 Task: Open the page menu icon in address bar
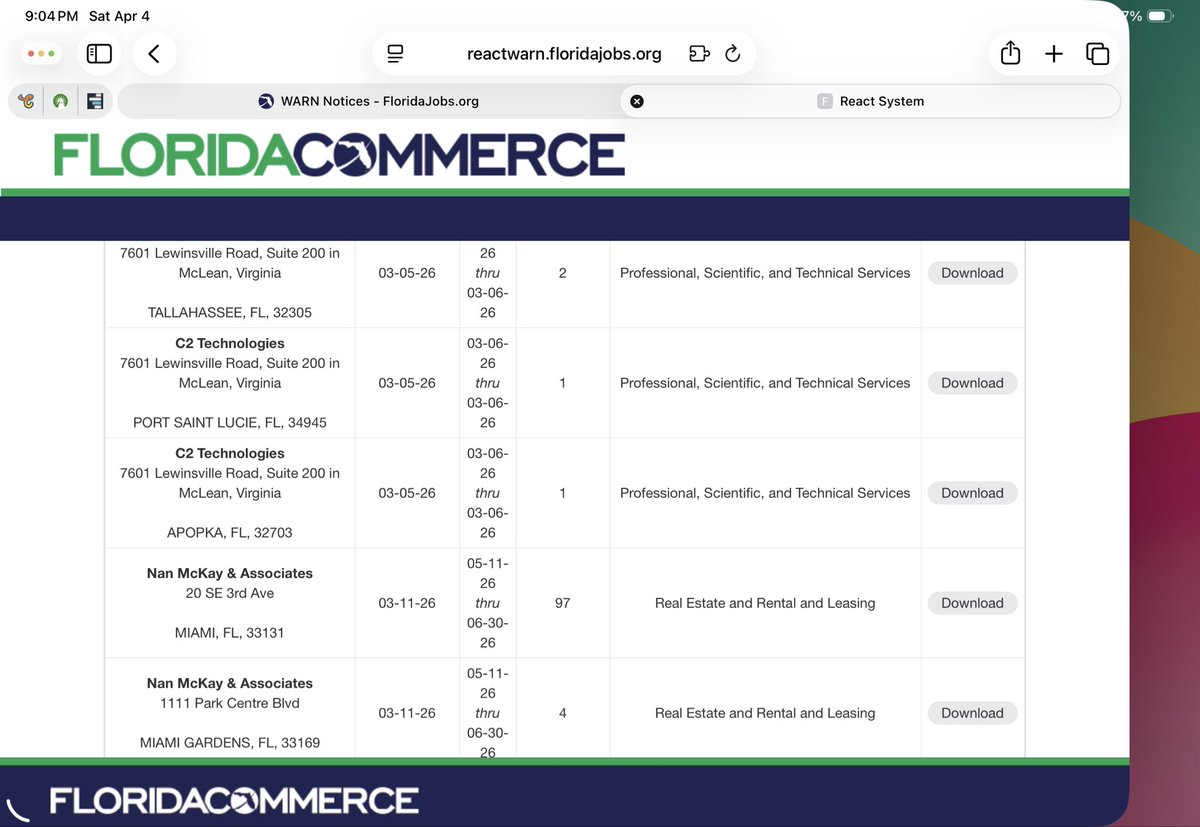pyautogui.click(x=396, y=54)
